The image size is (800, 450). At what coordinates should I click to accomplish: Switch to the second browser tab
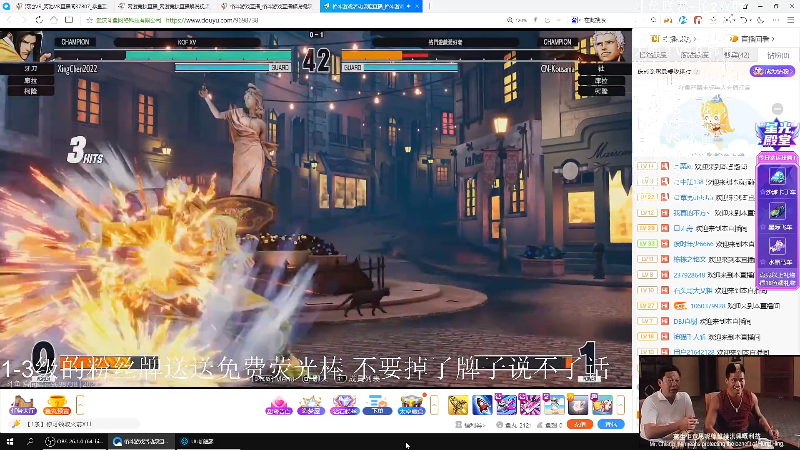tap(164, 6)
